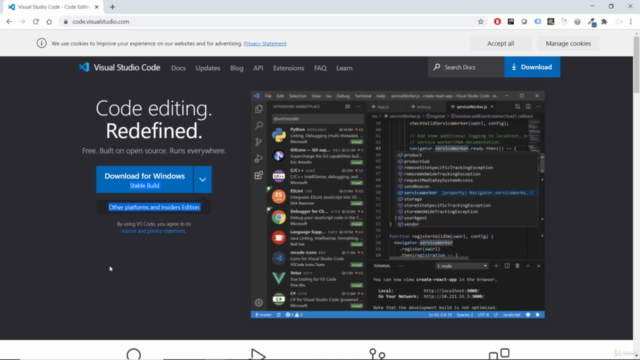Click the info icon in the cookie banner
640x360 pixels.
click(x=42, y=43)
